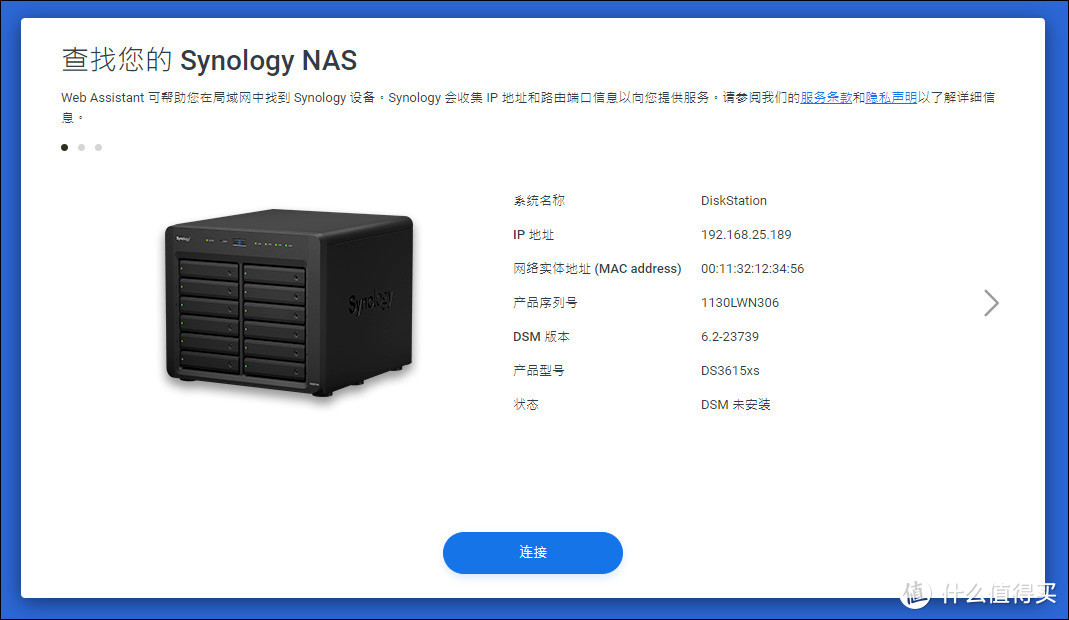Click the IP address value 192.168.25.189
This screenshot has height=620, width=1069.
pyautogui.click(x=746, y=235)
